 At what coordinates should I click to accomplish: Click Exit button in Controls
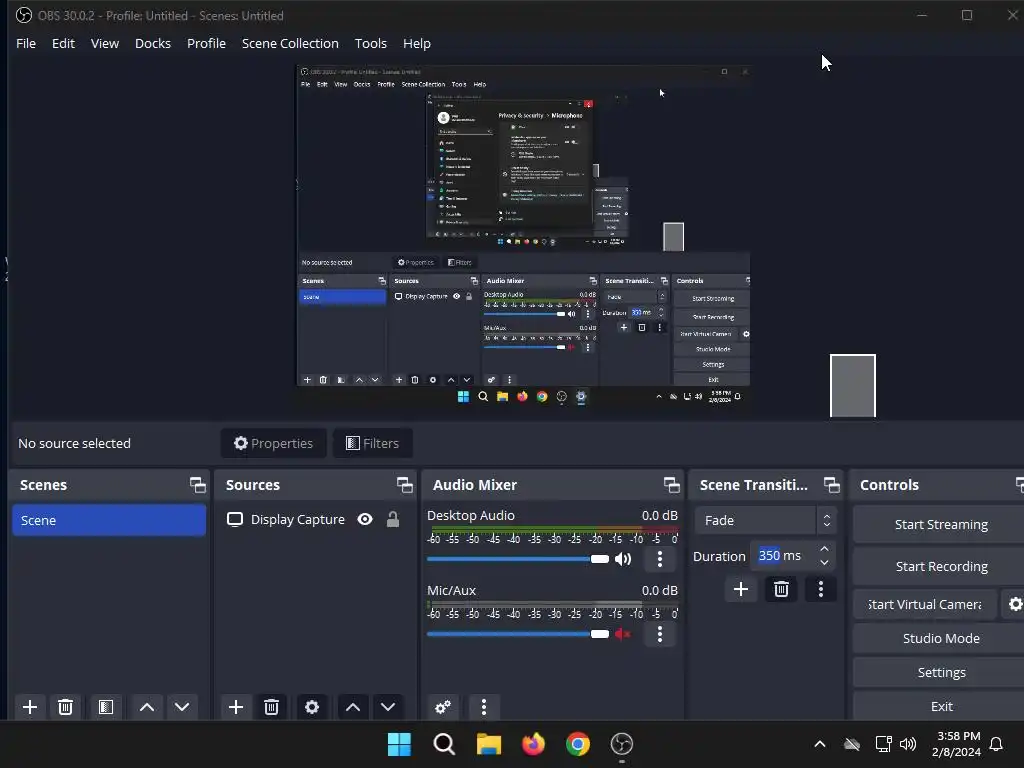tap(939, 706)
